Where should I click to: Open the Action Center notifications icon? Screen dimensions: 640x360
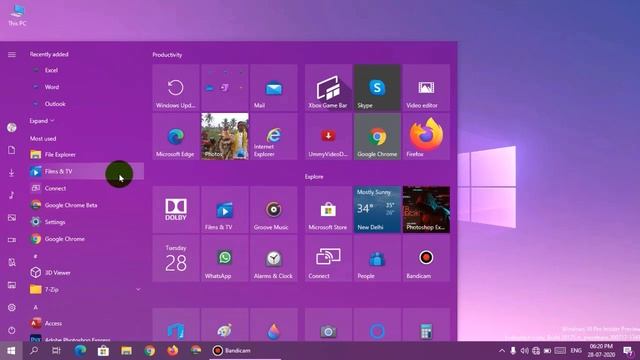pos(628,351)
